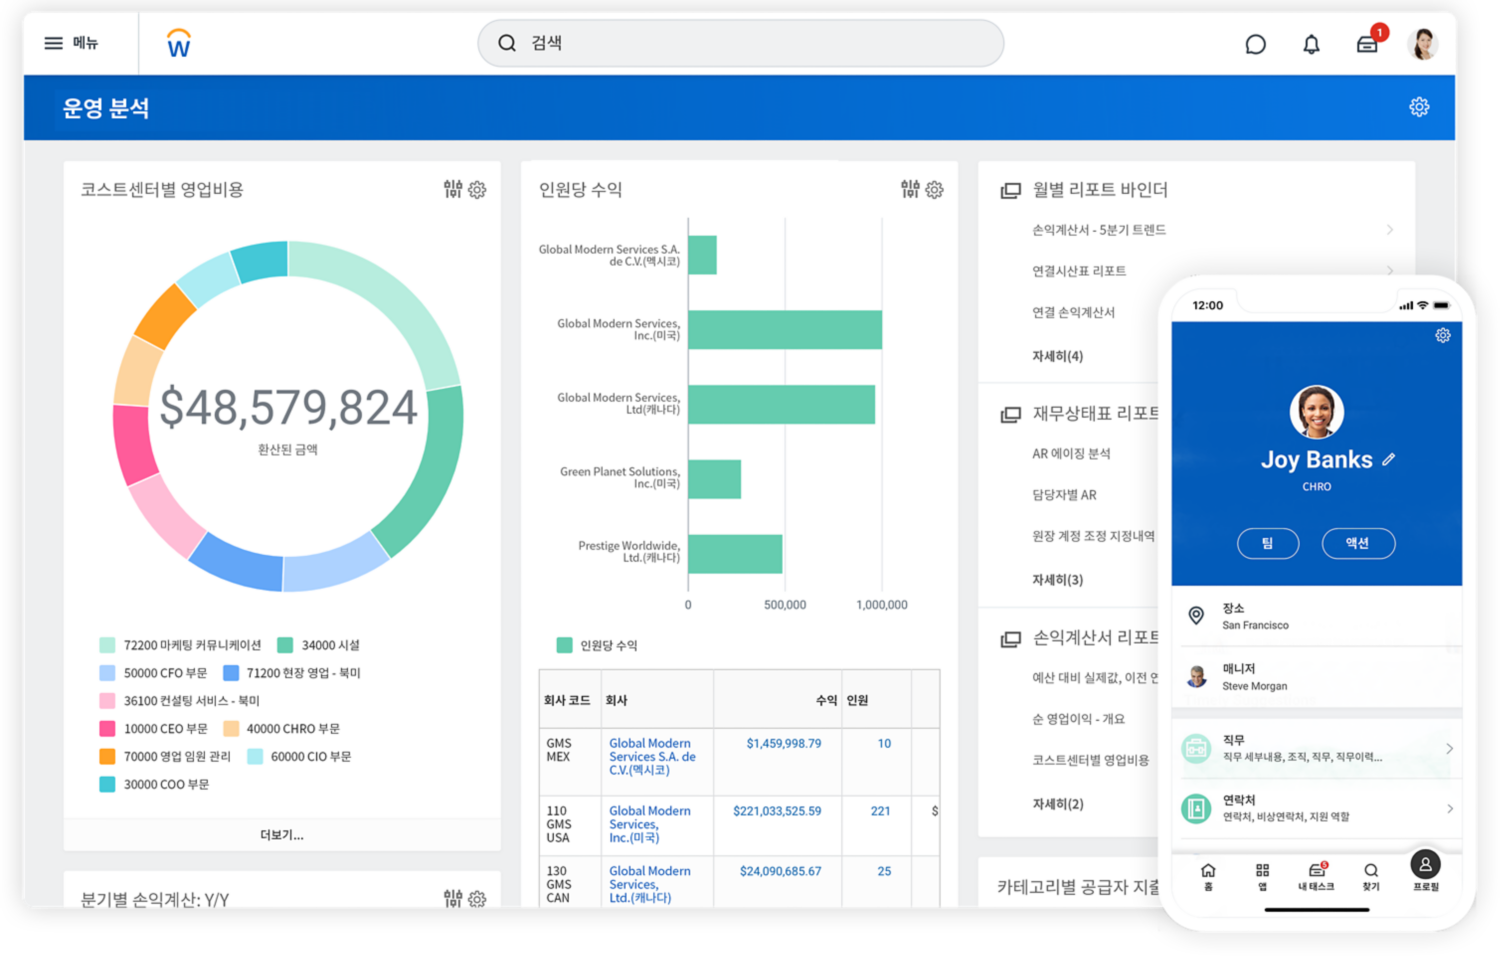Image resolution: width=1500 pixels, height=968 pixels.
Task: Click the 검색 search field
Action: tap(740, 43)
